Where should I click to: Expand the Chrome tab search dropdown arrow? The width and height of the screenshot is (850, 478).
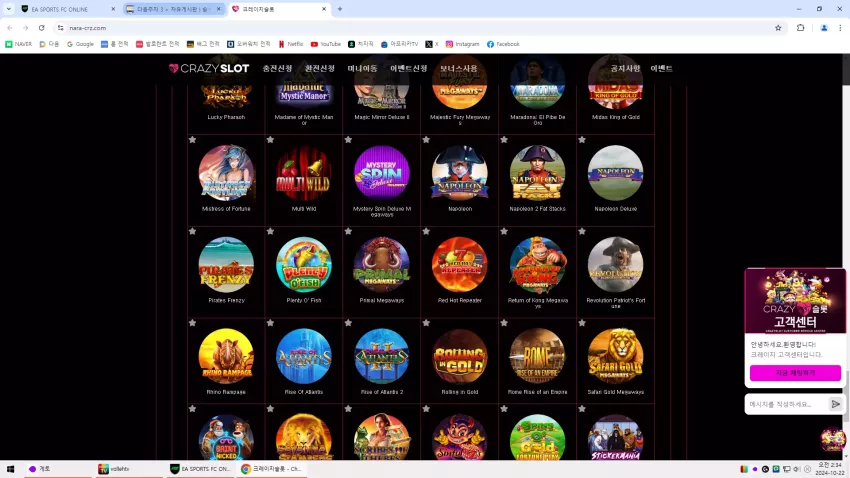(x=9, y=9)
